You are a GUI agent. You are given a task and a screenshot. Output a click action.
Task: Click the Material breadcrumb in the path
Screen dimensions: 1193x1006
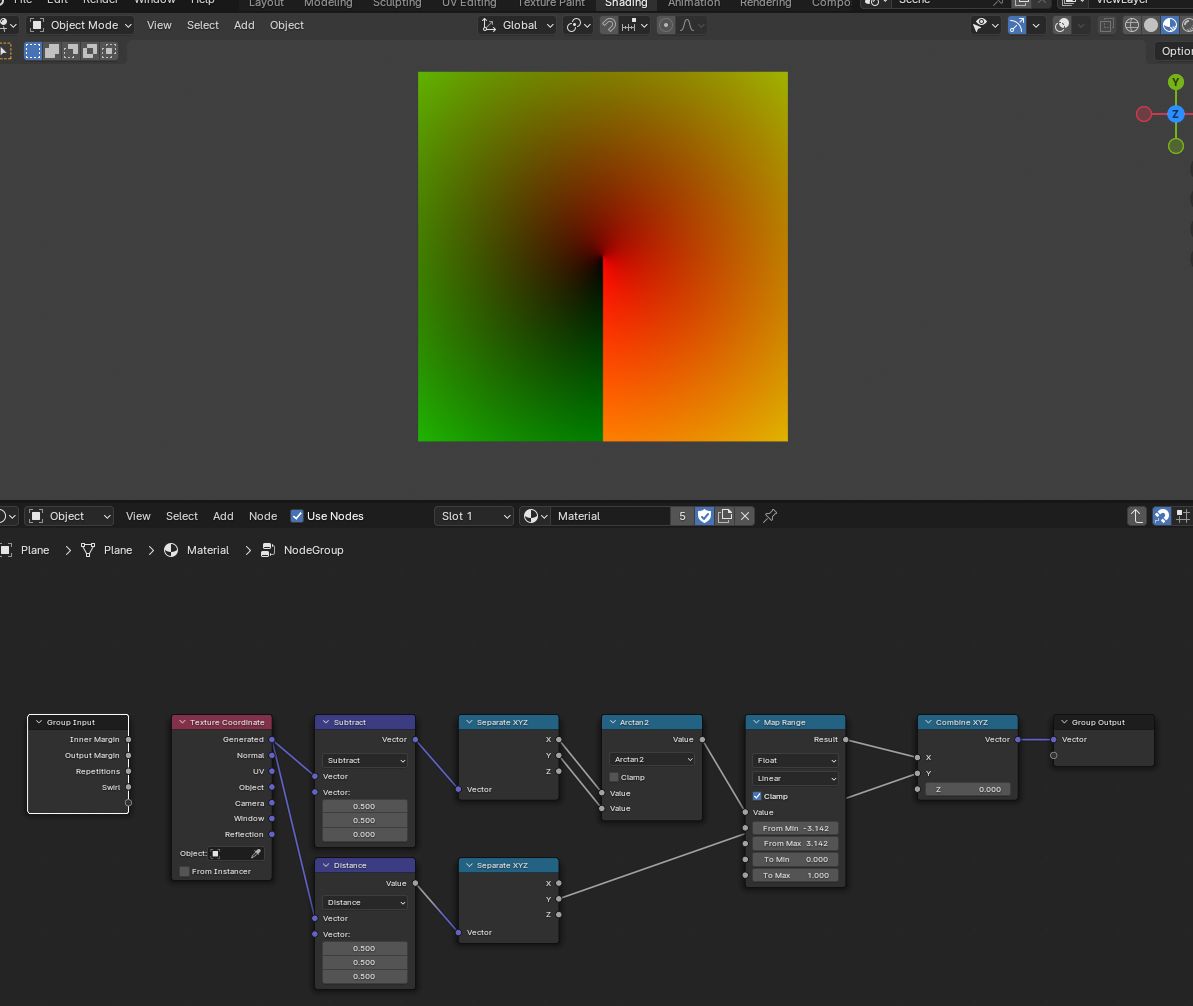[207, 550]
